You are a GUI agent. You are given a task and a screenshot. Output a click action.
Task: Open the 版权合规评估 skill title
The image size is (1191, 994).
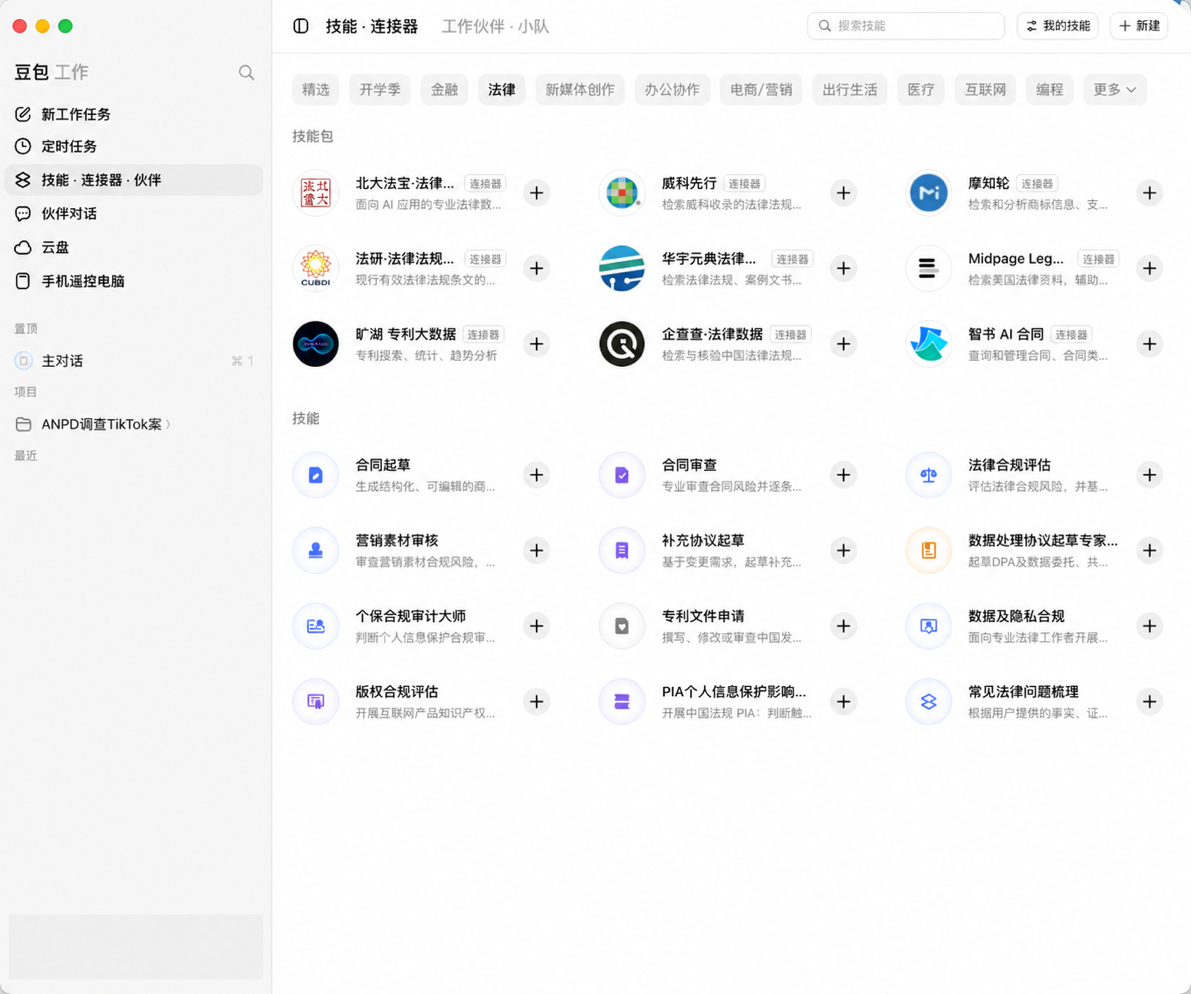point(396,692)
